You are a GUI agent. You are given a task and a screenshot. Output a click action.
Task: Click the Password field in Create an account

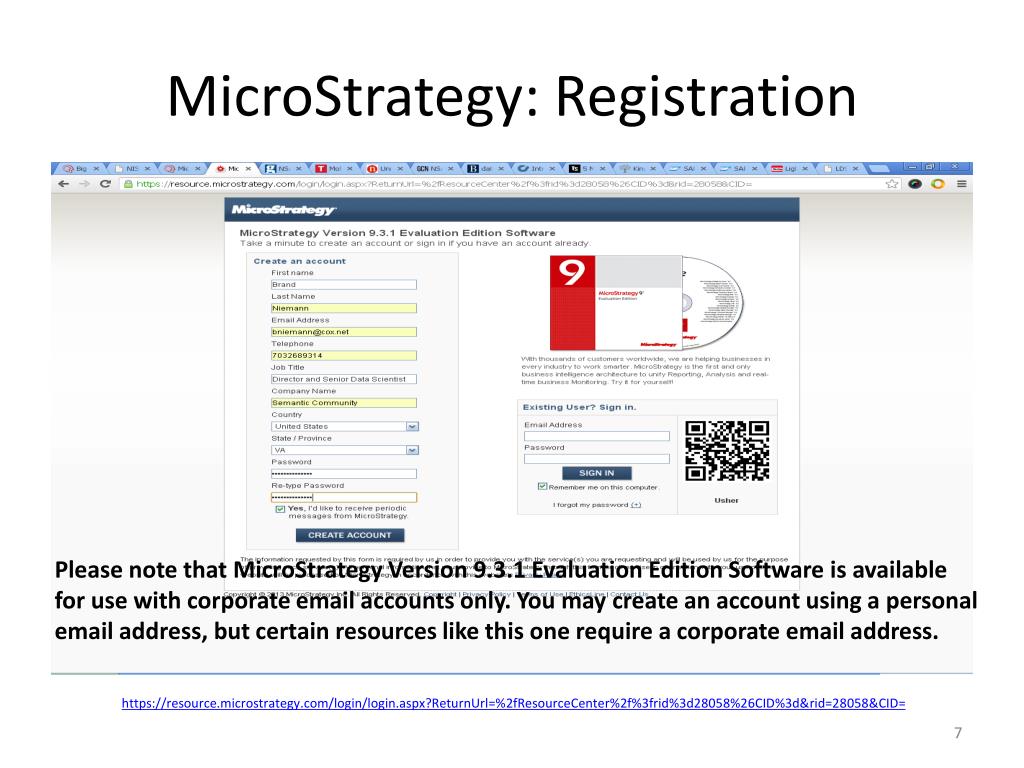[344, 473]
